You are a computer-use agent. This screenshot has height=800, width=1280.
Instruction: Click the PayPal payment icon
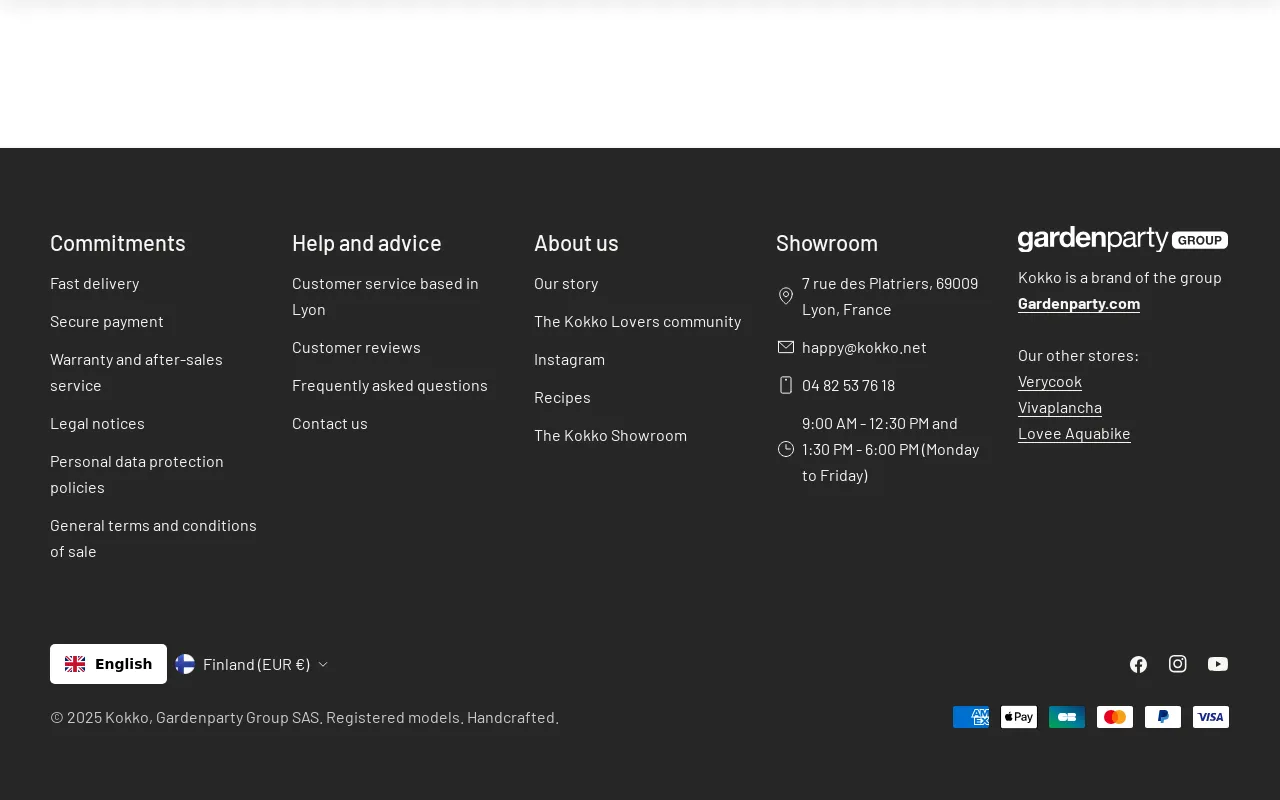[x=1163, y=717]
